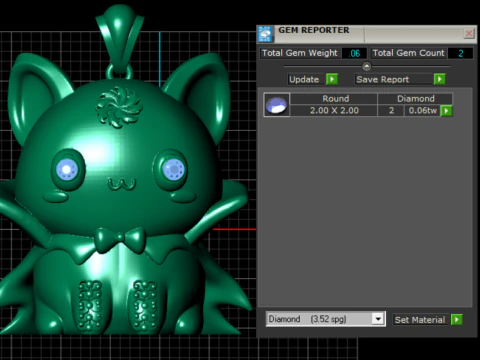Click the 0.06tw weight cell
The image size is (480, 360).
tap(423, 111)
